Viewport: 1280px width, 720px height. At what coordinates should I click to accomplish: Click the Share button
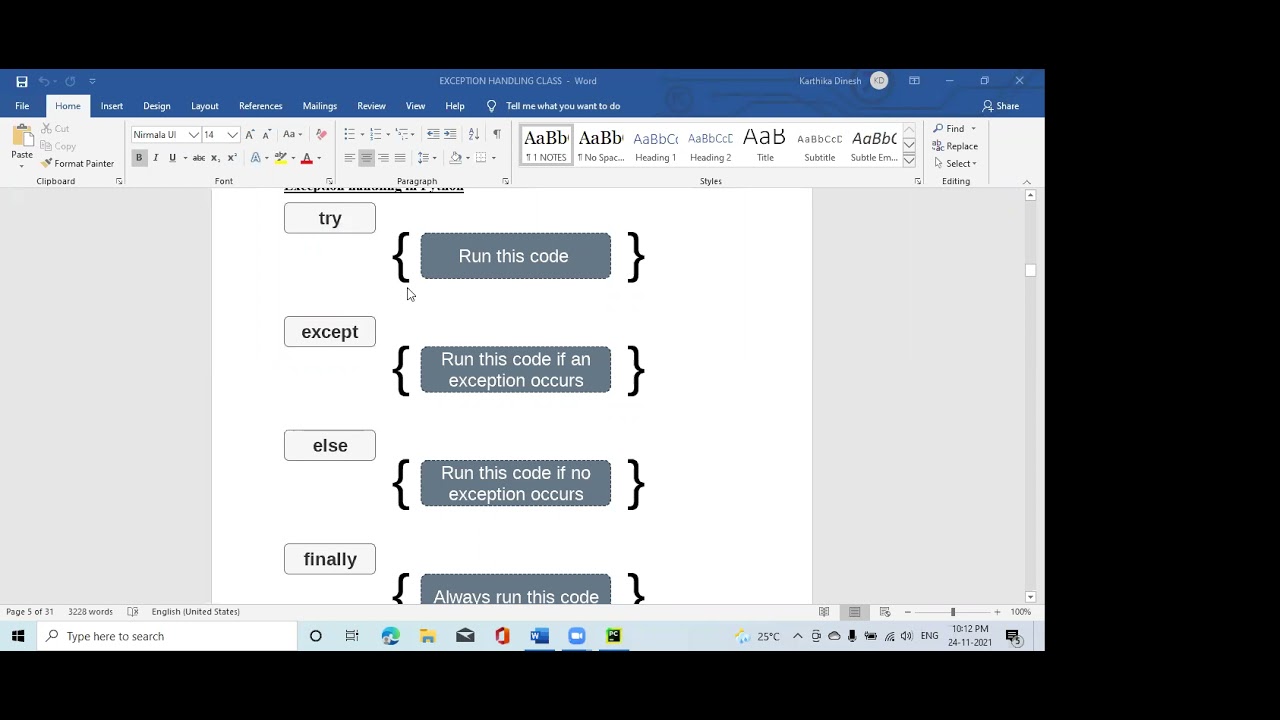point(1001,106)
